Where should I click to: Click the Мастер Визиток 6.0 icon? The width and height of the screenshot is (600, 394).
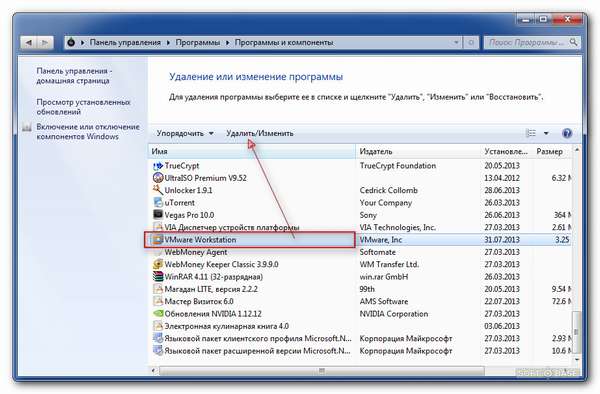point(158,301)
